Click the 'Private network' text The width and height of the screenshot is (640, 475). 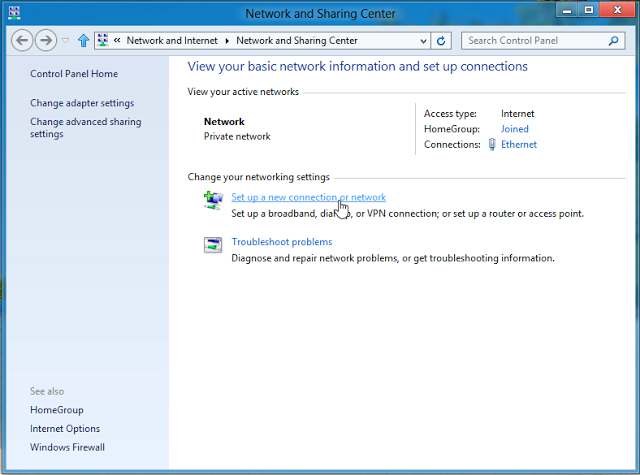click(x=237, y=136)
